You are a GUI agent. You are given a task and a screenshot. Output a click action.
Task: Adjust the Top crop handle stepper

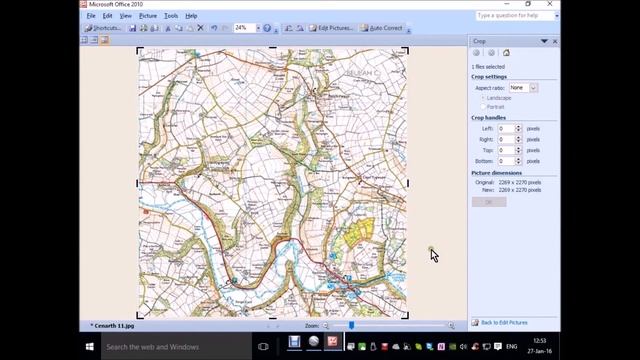click(x=518, y=150)
